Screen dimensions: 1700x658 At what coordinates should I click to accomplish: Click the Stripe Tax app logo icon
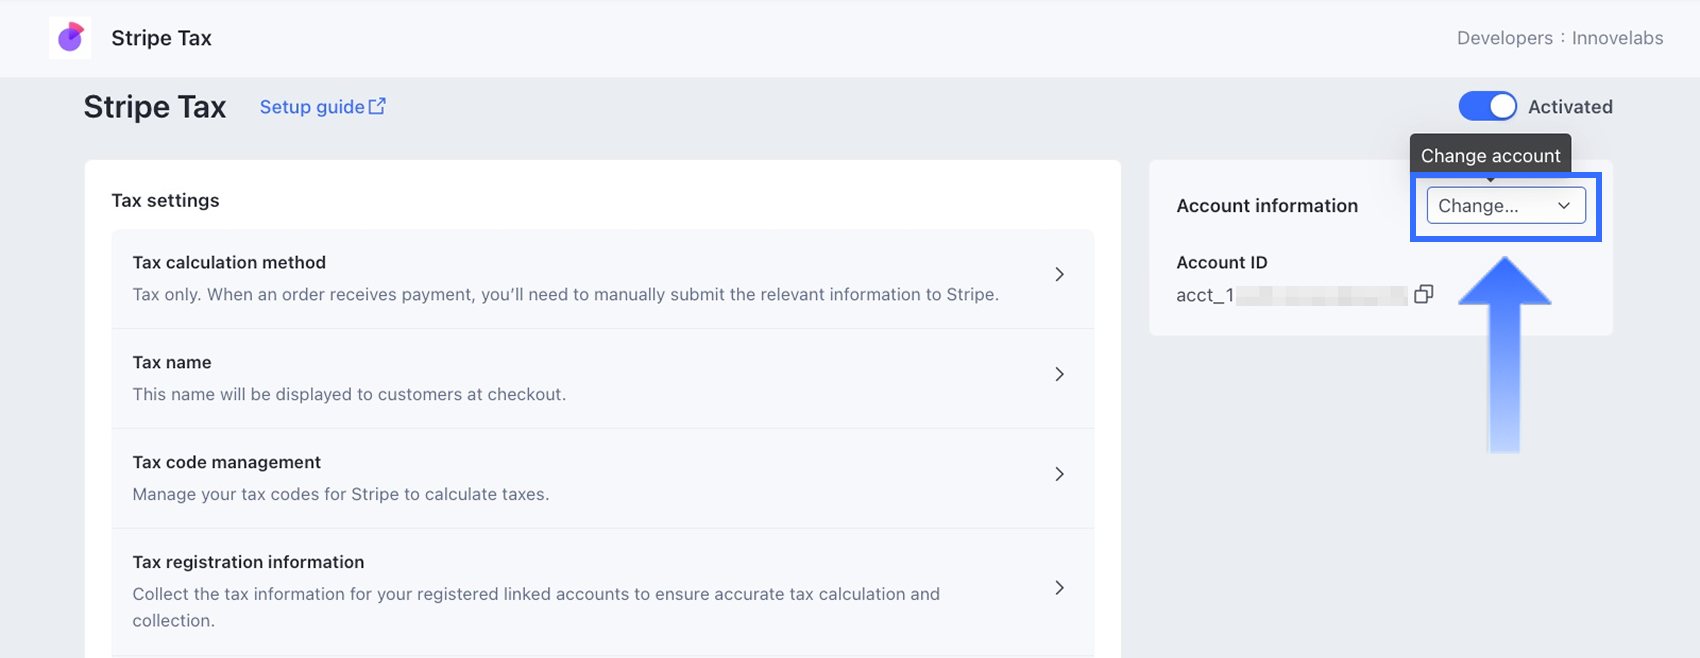click(70, 38)
